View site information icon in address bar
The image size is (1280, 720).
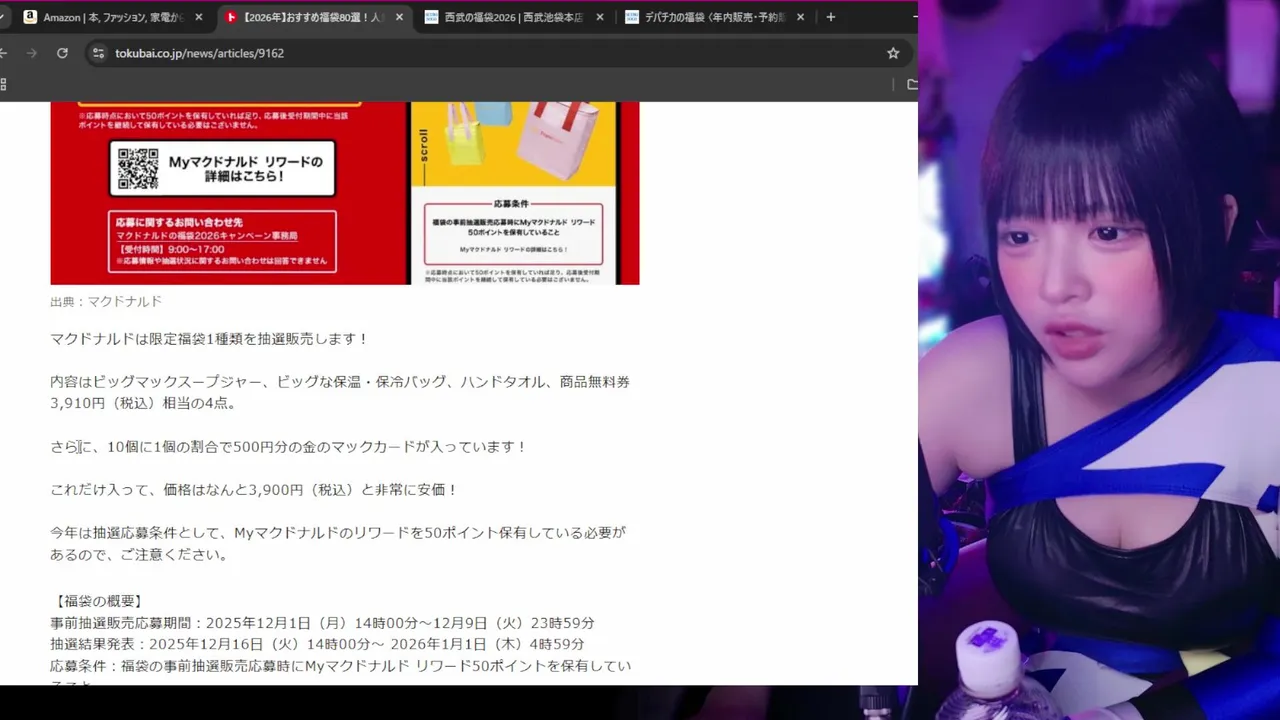(98, 53)
